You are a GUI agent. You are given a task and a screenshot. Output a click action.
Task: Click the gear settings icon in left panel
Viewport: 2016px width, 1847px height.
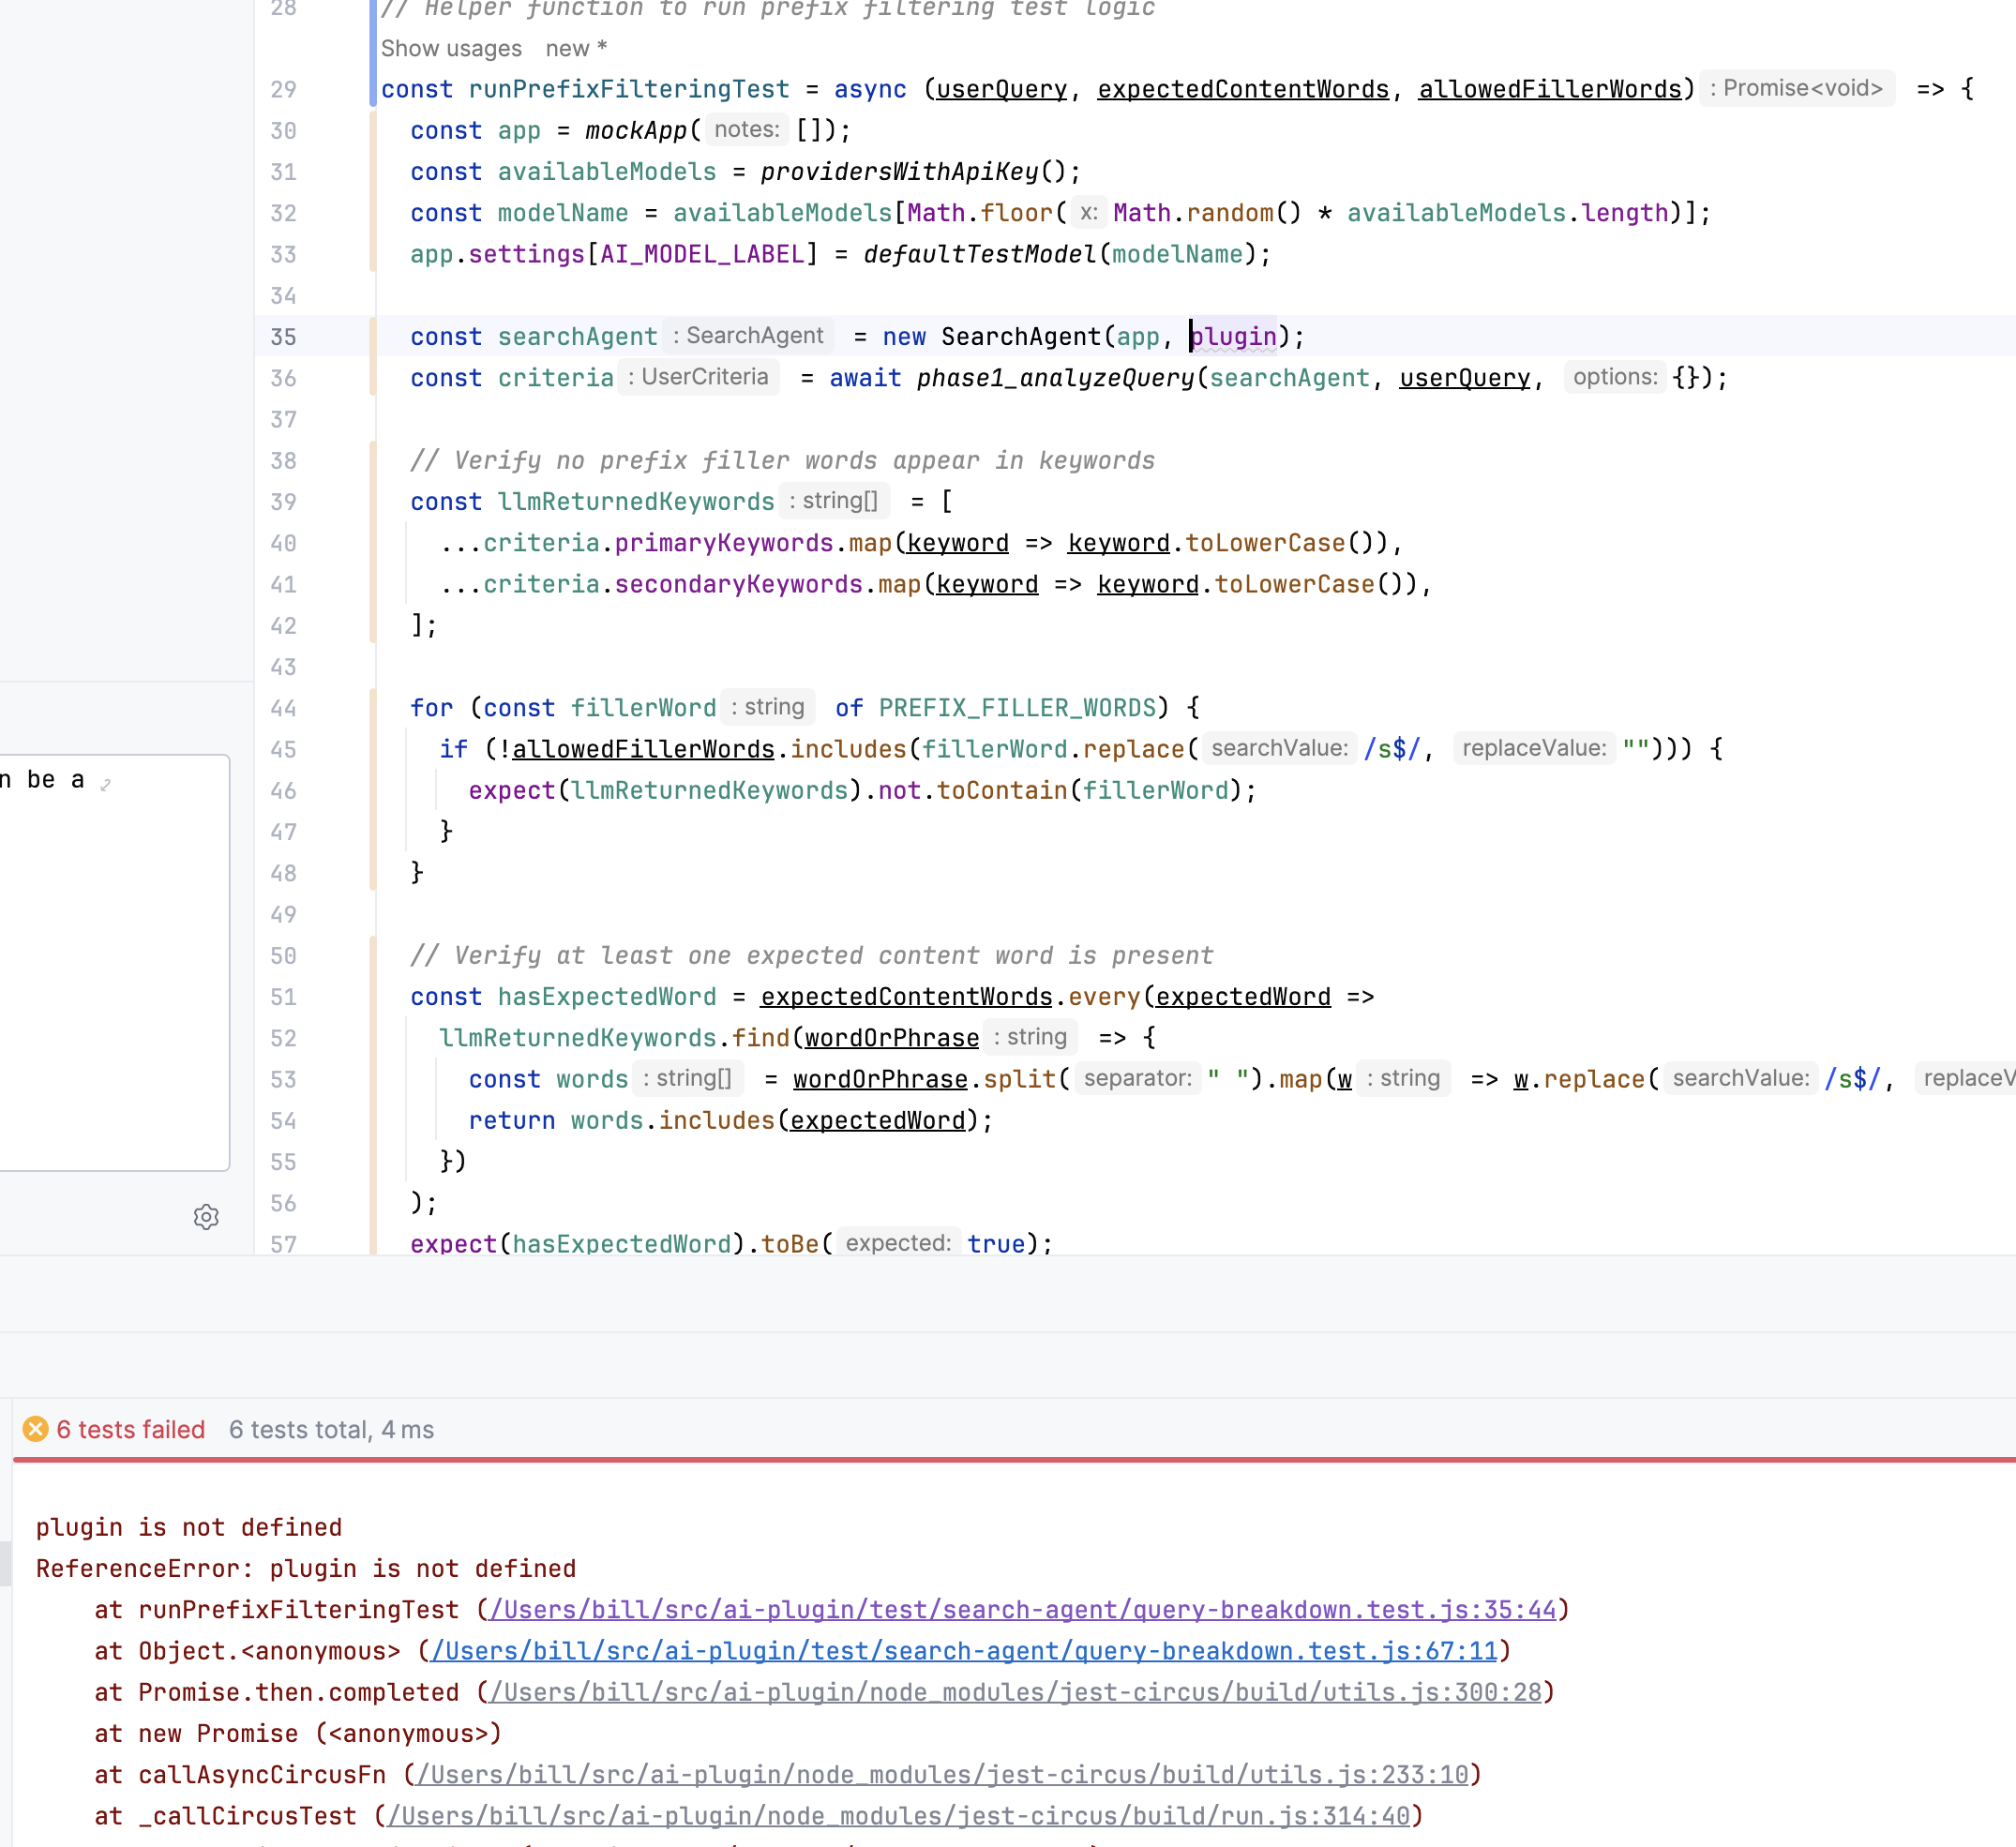click(206, 1217)
